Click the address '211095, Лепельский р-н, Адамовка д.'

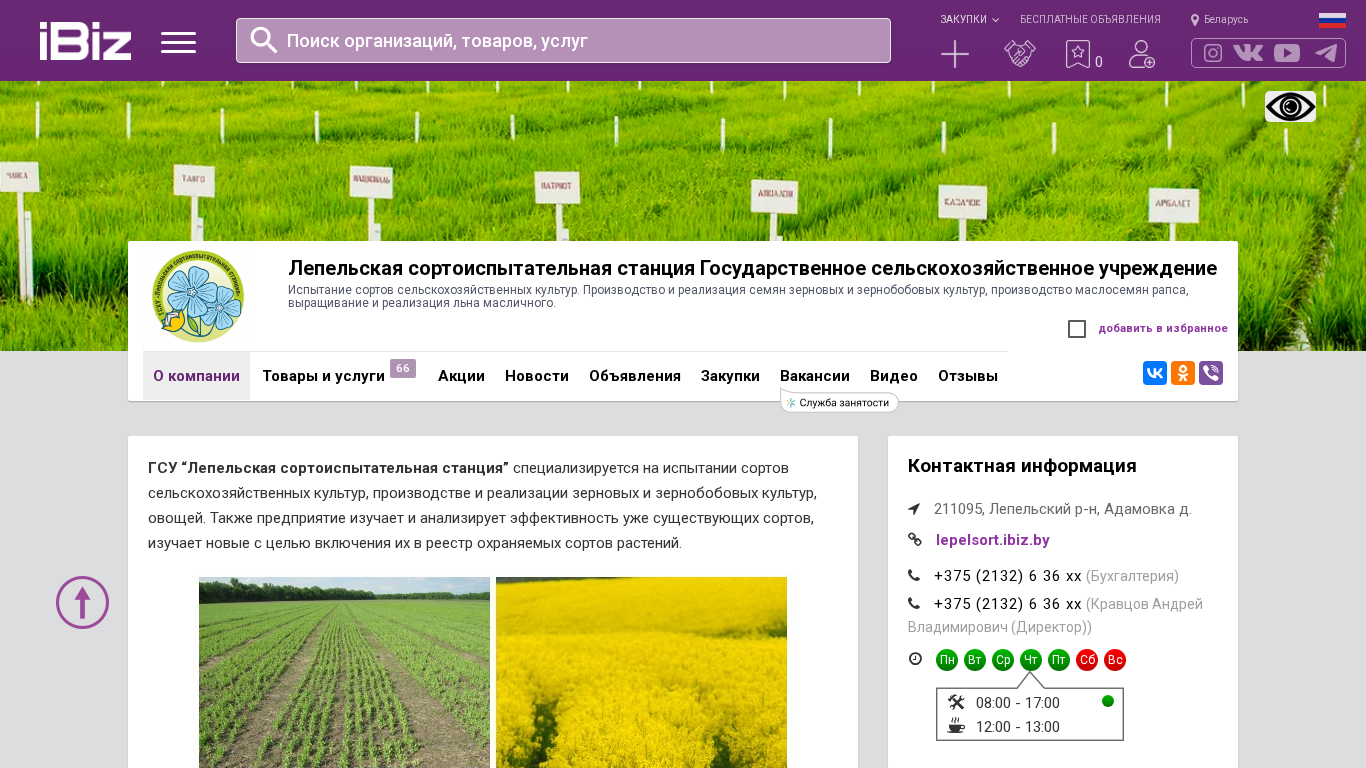click(x=1063, y=509)
